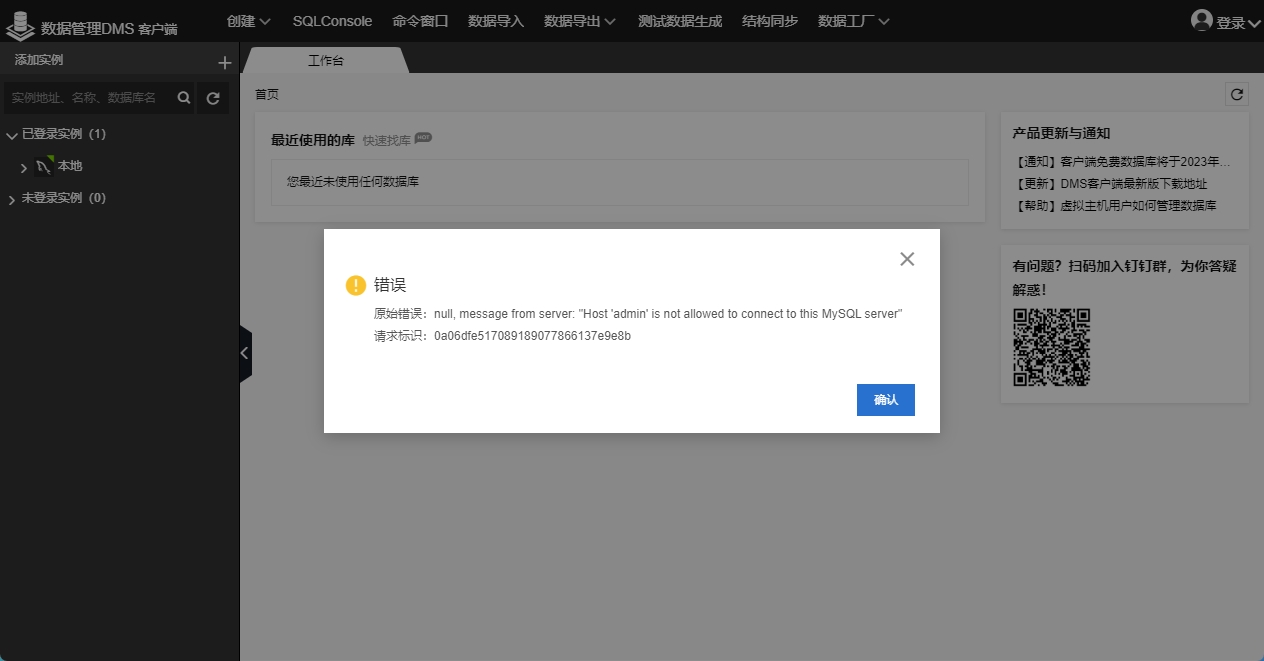Click the instance search input field

88,98
